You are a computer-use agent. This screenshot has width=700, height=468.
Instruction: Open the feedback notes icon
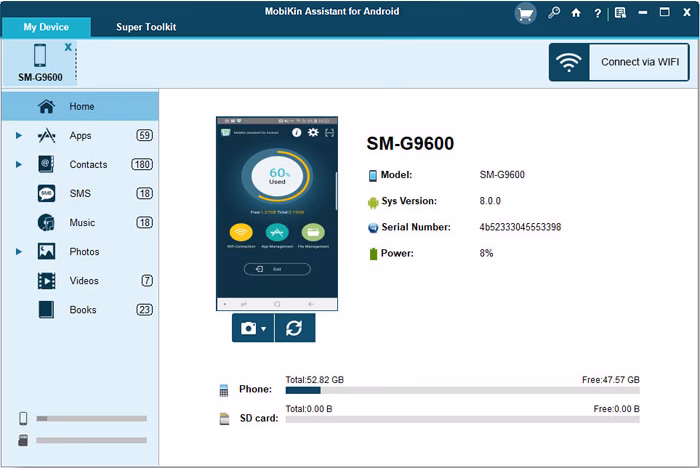coord(620,13)
